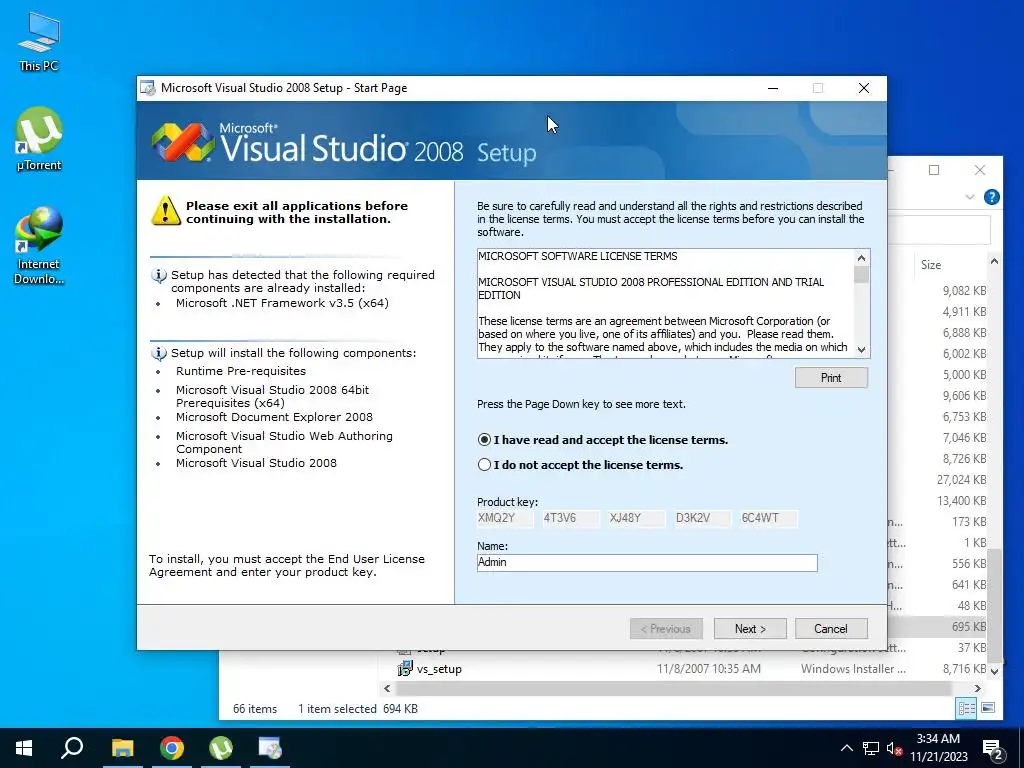Click the license text scroll up arrow
The image size is (1024, 768).
861,257
